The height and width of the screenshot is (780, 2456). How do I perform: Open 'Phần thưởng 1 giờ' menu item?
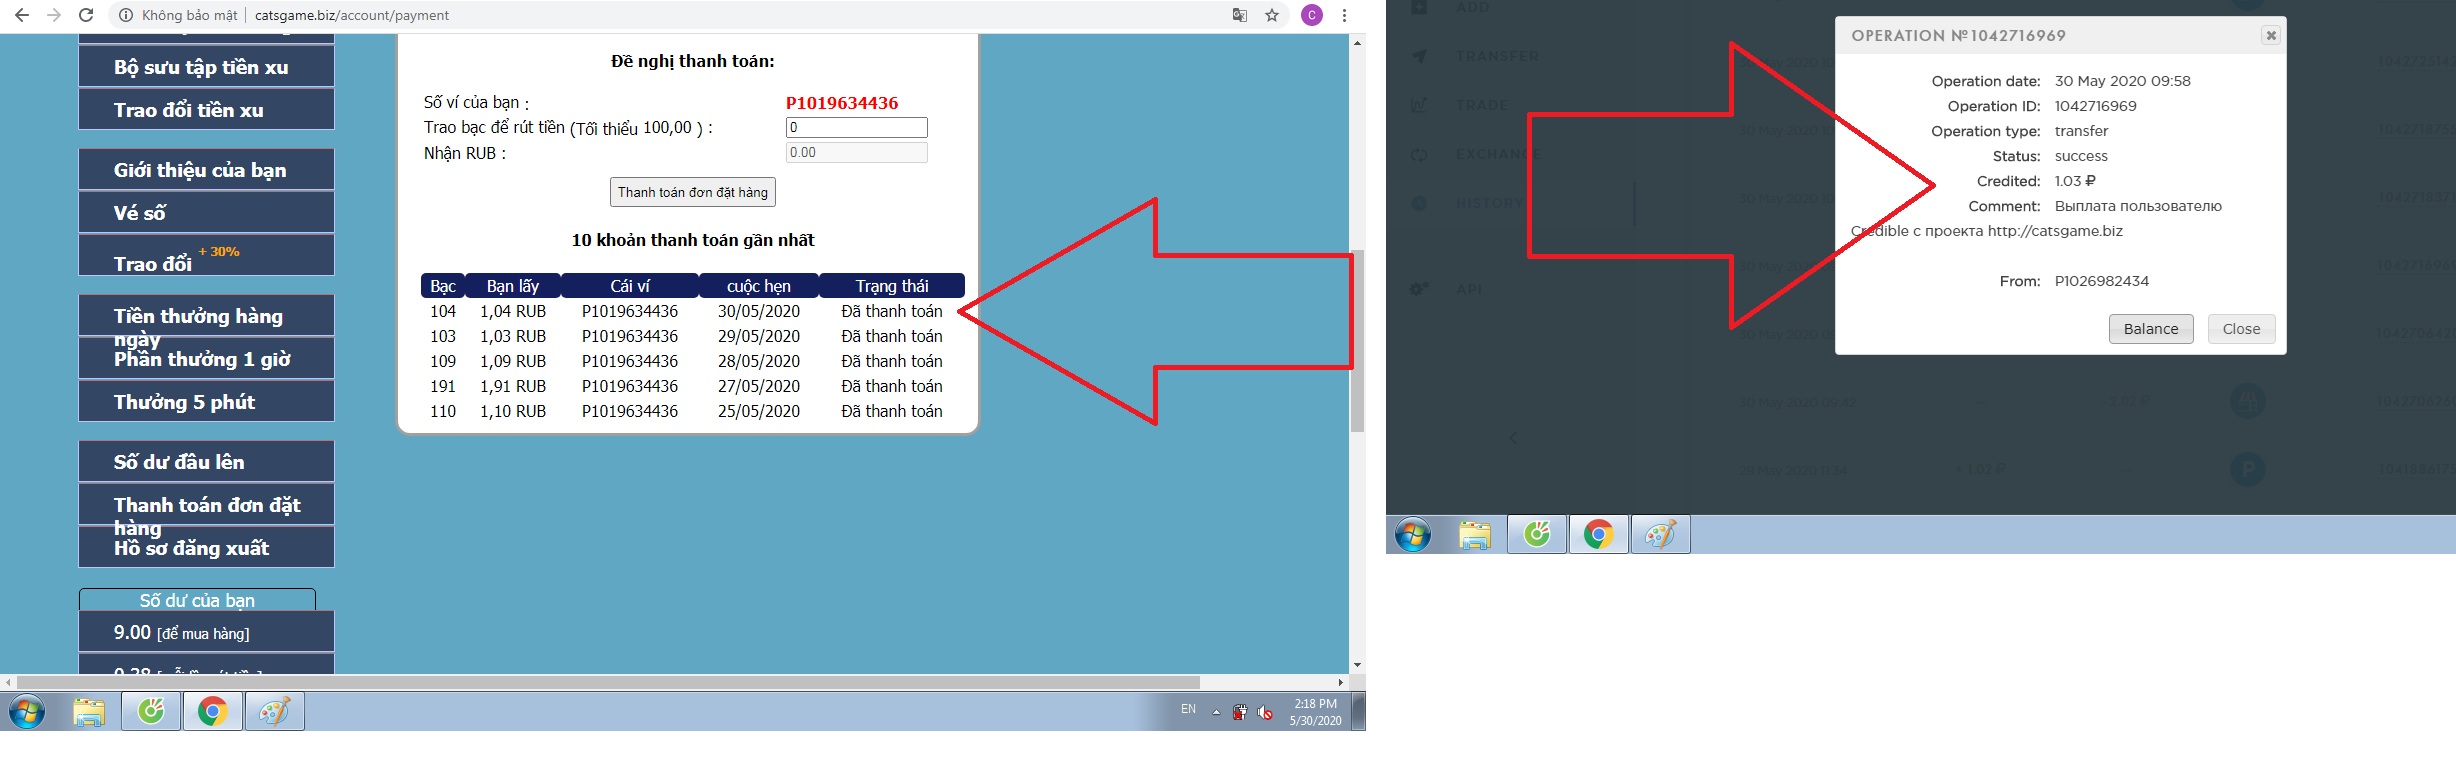click(206, 358)
